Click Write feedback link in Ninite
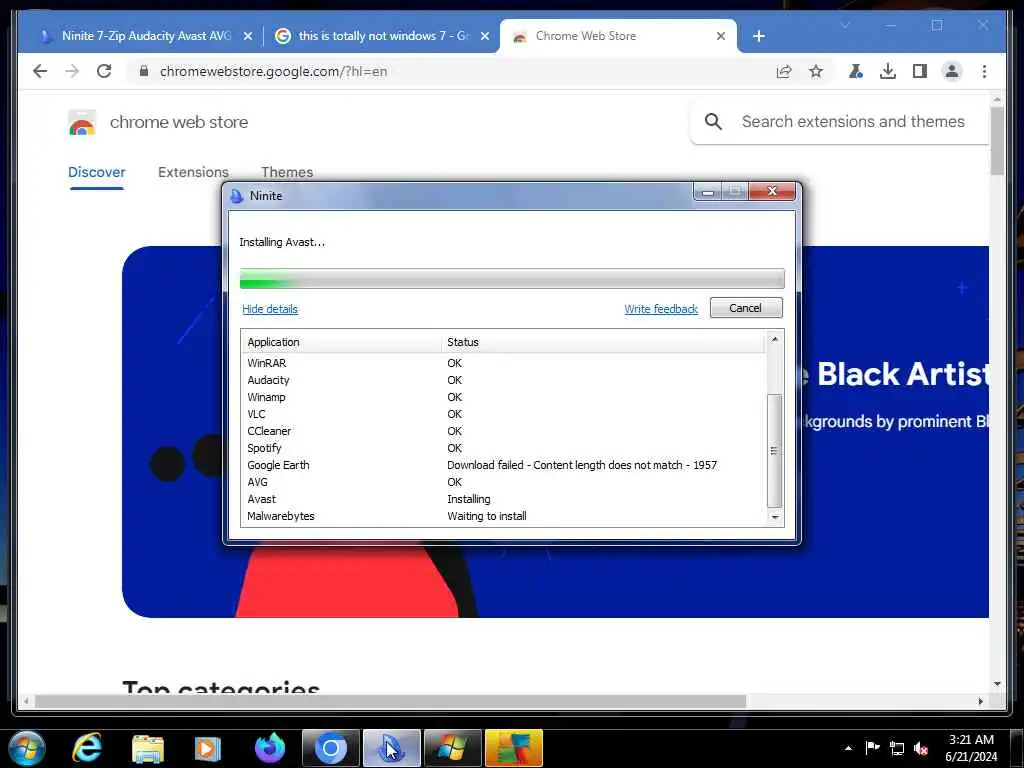This screenshot has width=1024, height=768. (661, 309)
